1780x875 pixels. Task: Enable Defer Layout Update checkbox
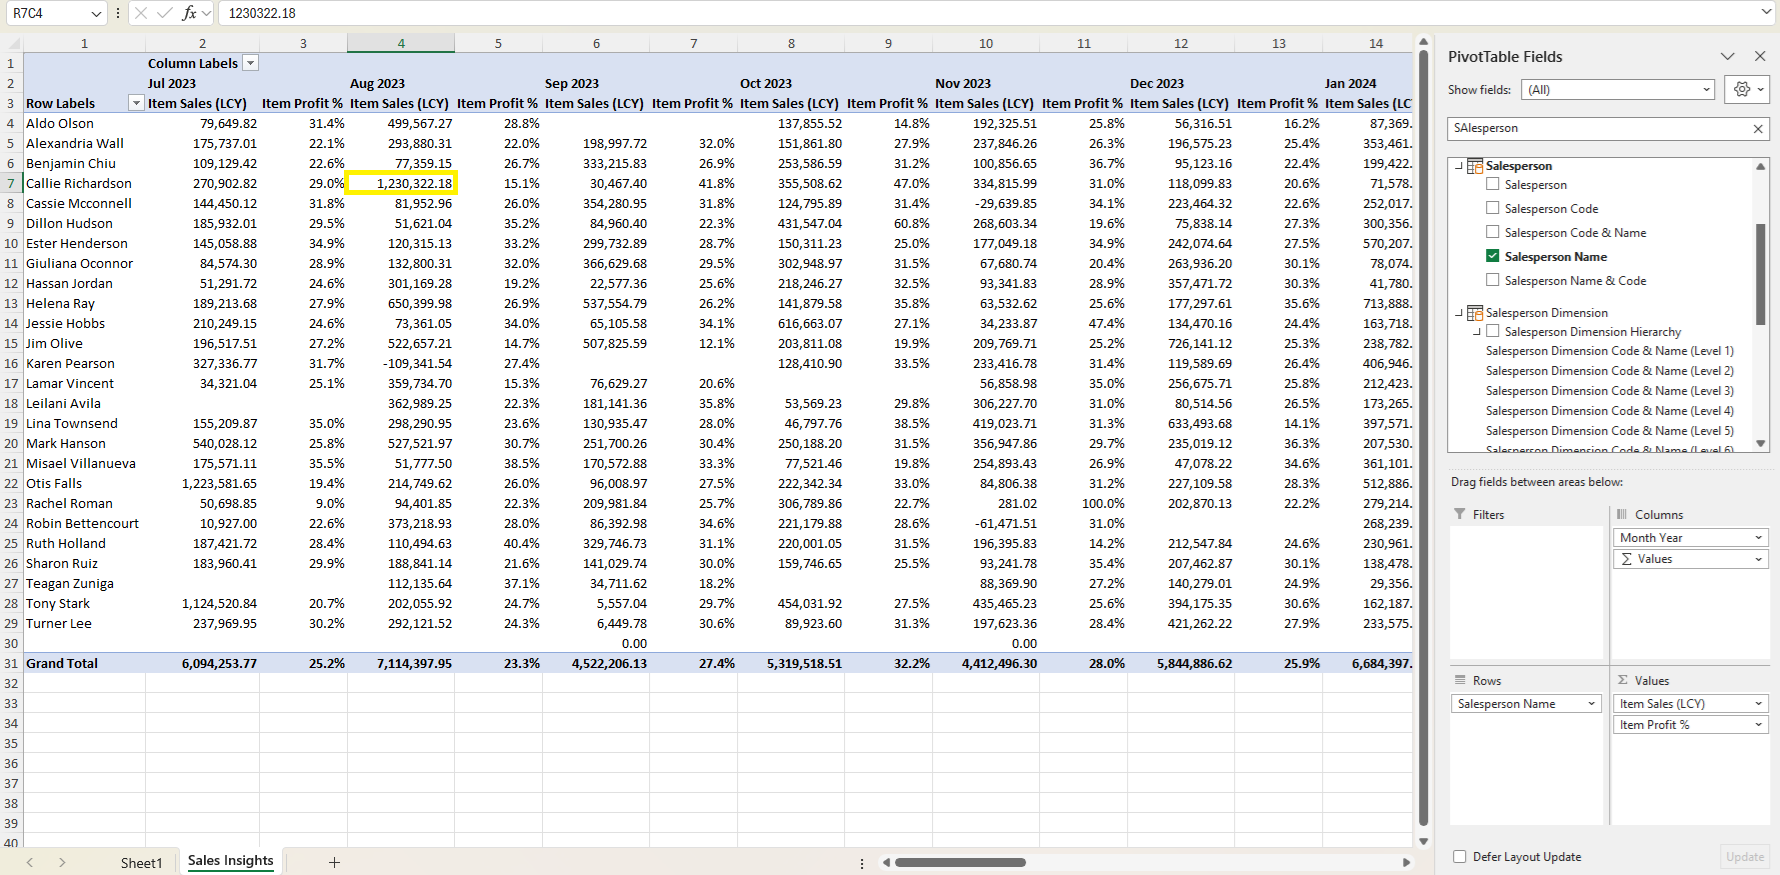[1460, 857]
